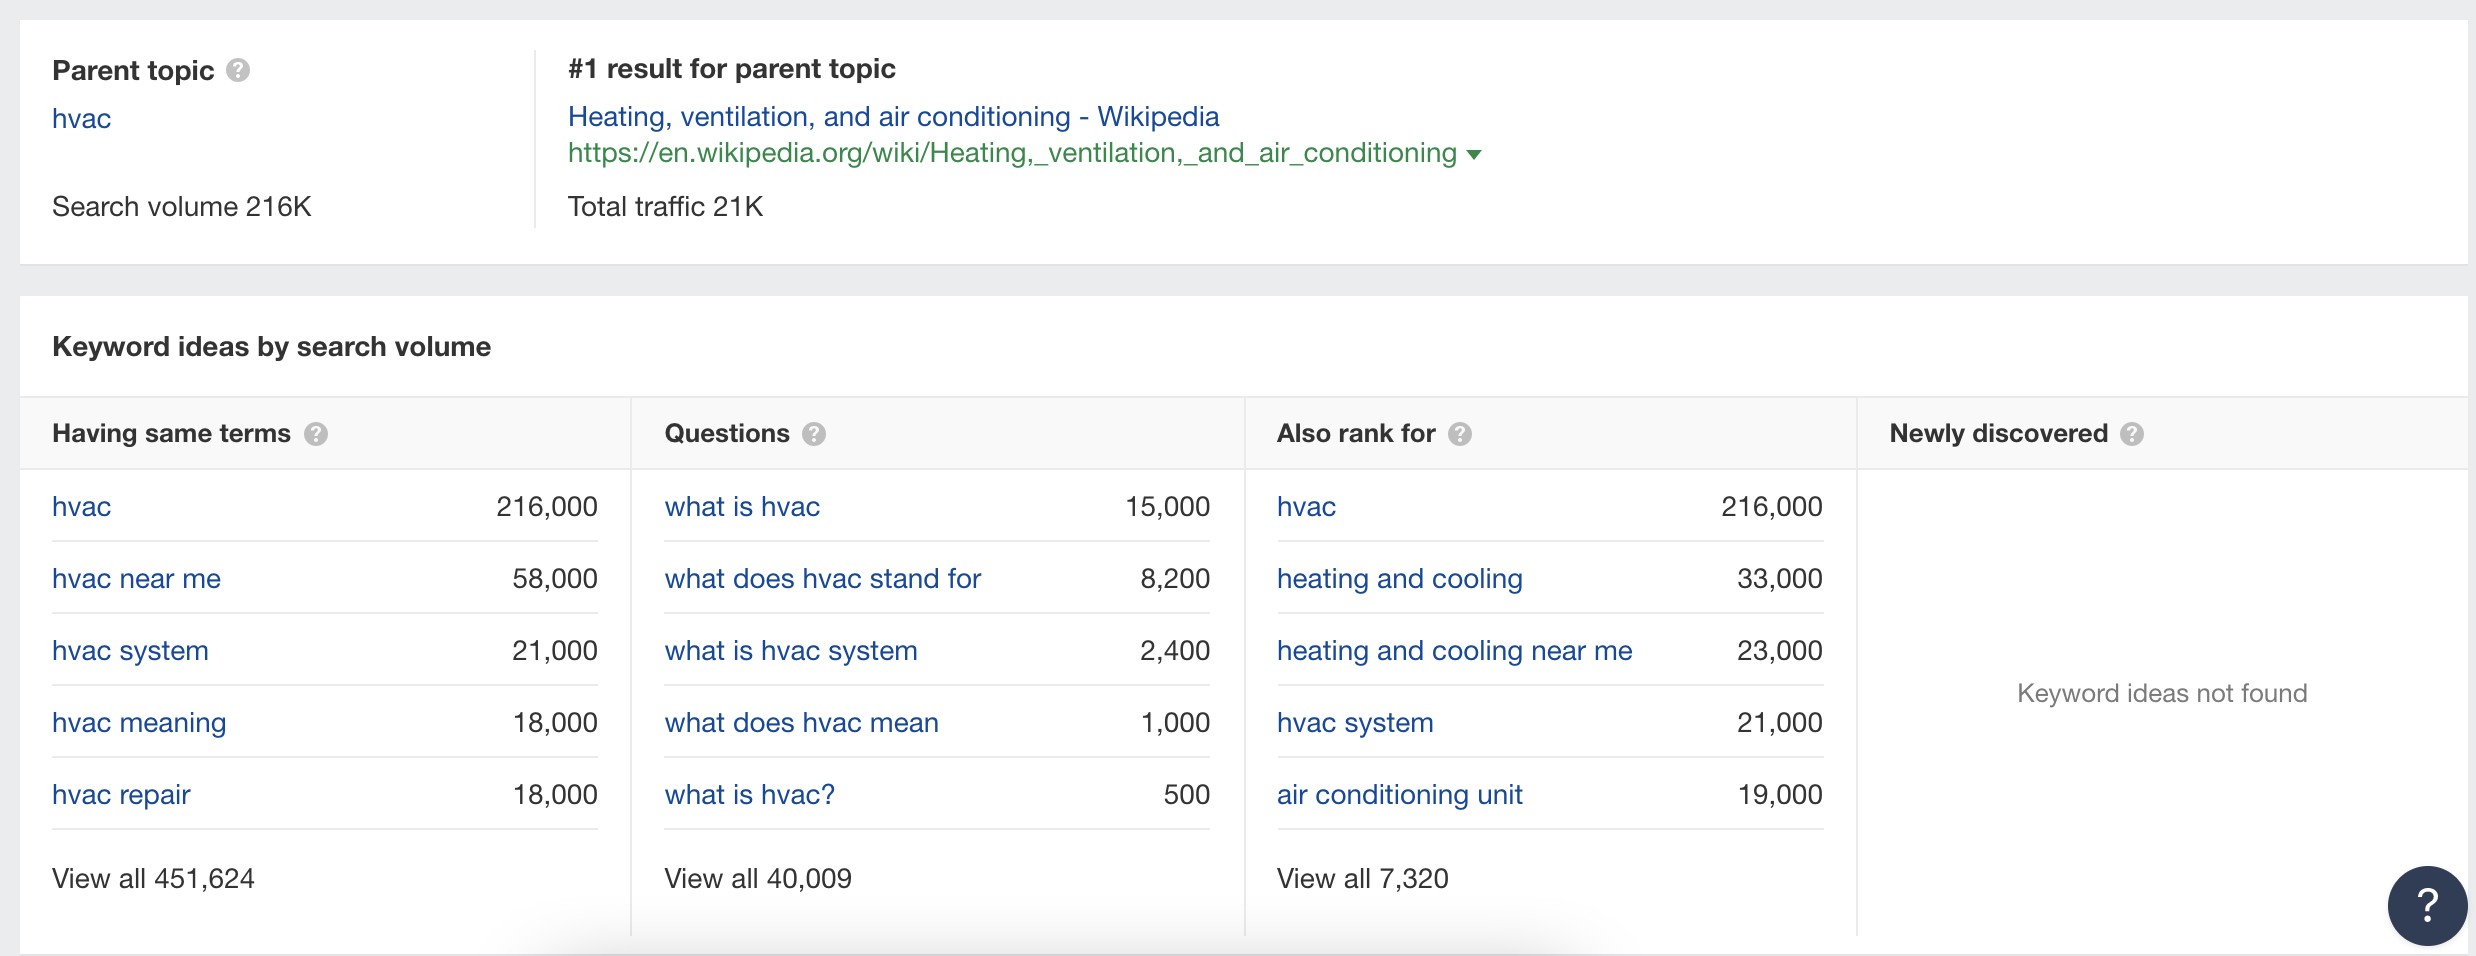The width and height of the screenshot is (2476, 956).
Task: Click the hvac repair keyword
Action: 121,794
